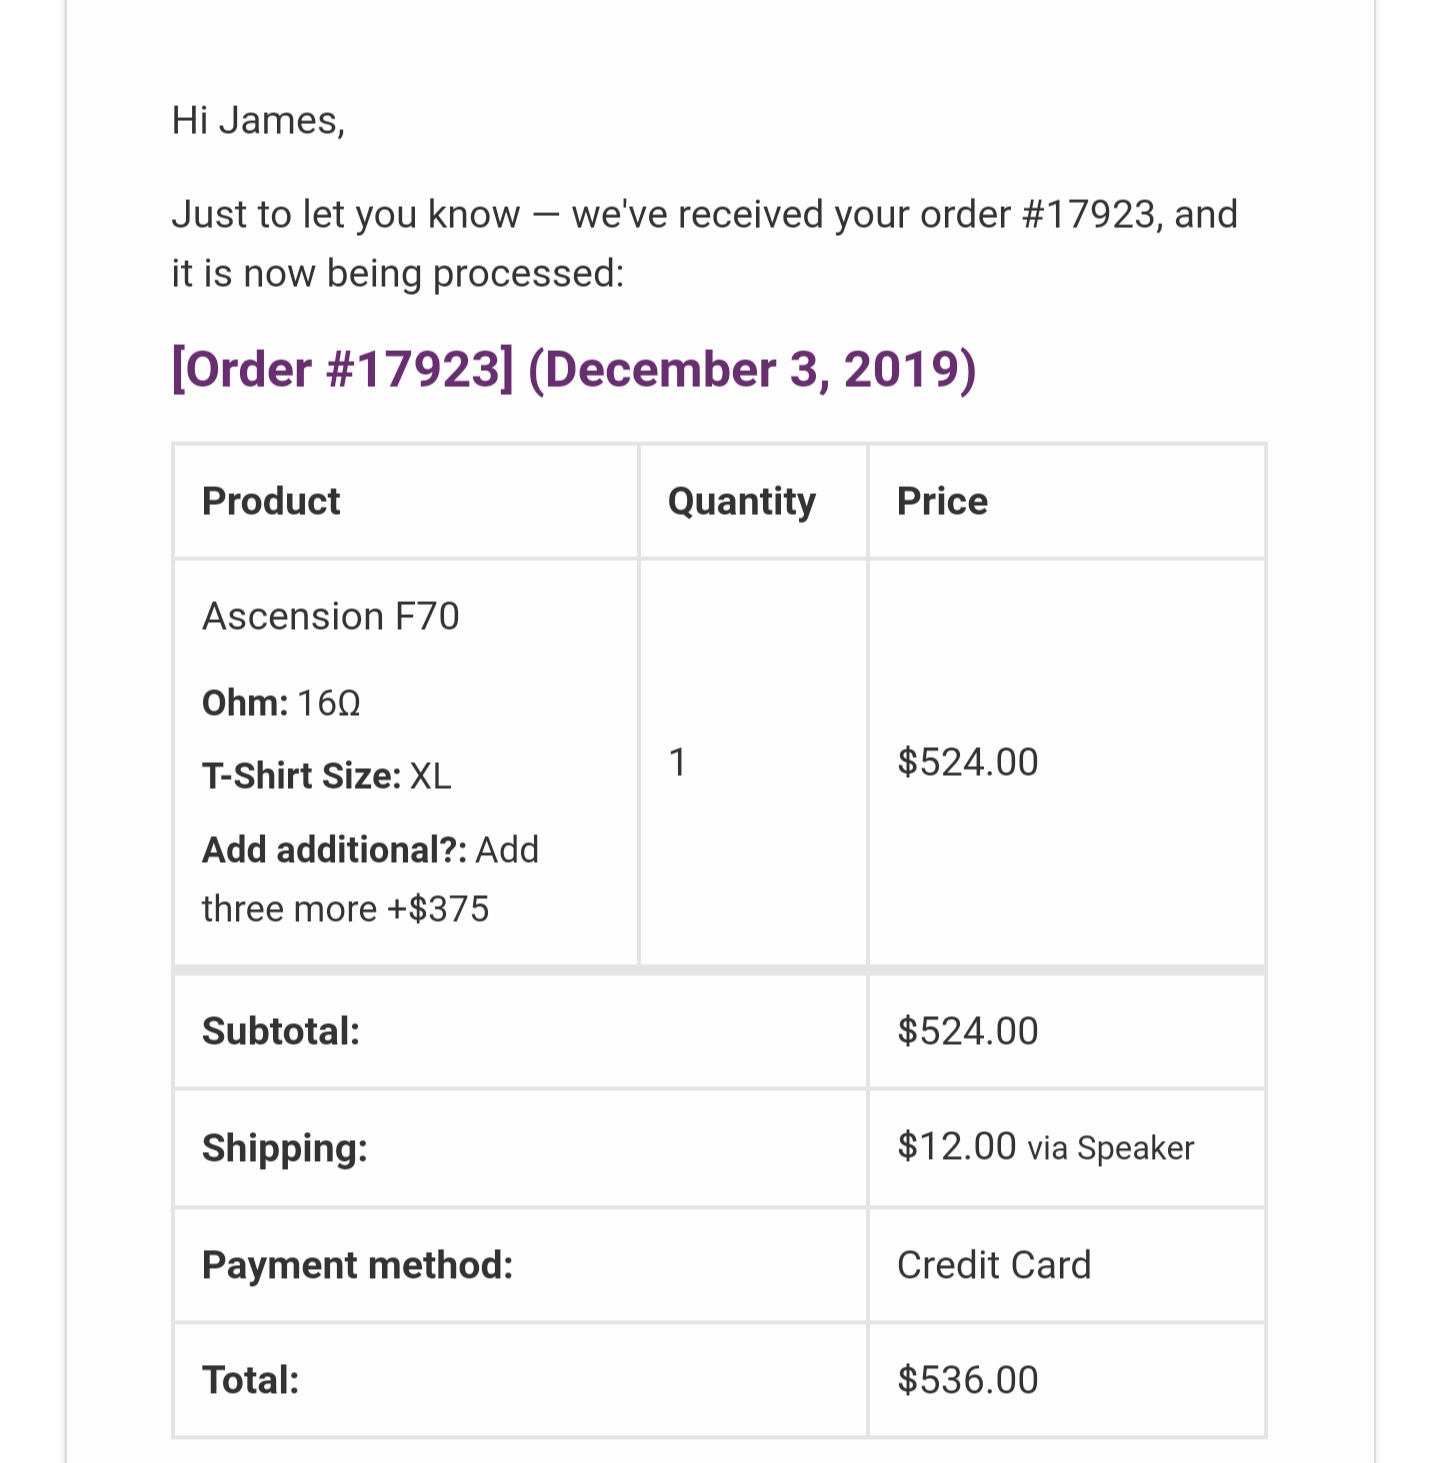Click the Ohm: 16Ω specification line
Image resolution: width=1440 pixels, height=1463 pixels.
pos(281,702)
